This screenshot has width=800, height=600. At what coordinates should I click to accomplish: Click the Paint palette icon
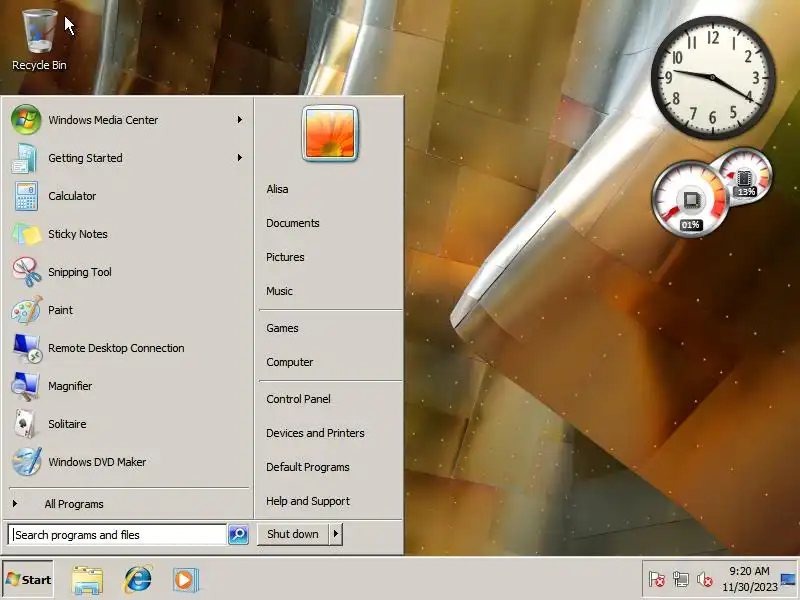pyautogui.click(x=27, y=310)
